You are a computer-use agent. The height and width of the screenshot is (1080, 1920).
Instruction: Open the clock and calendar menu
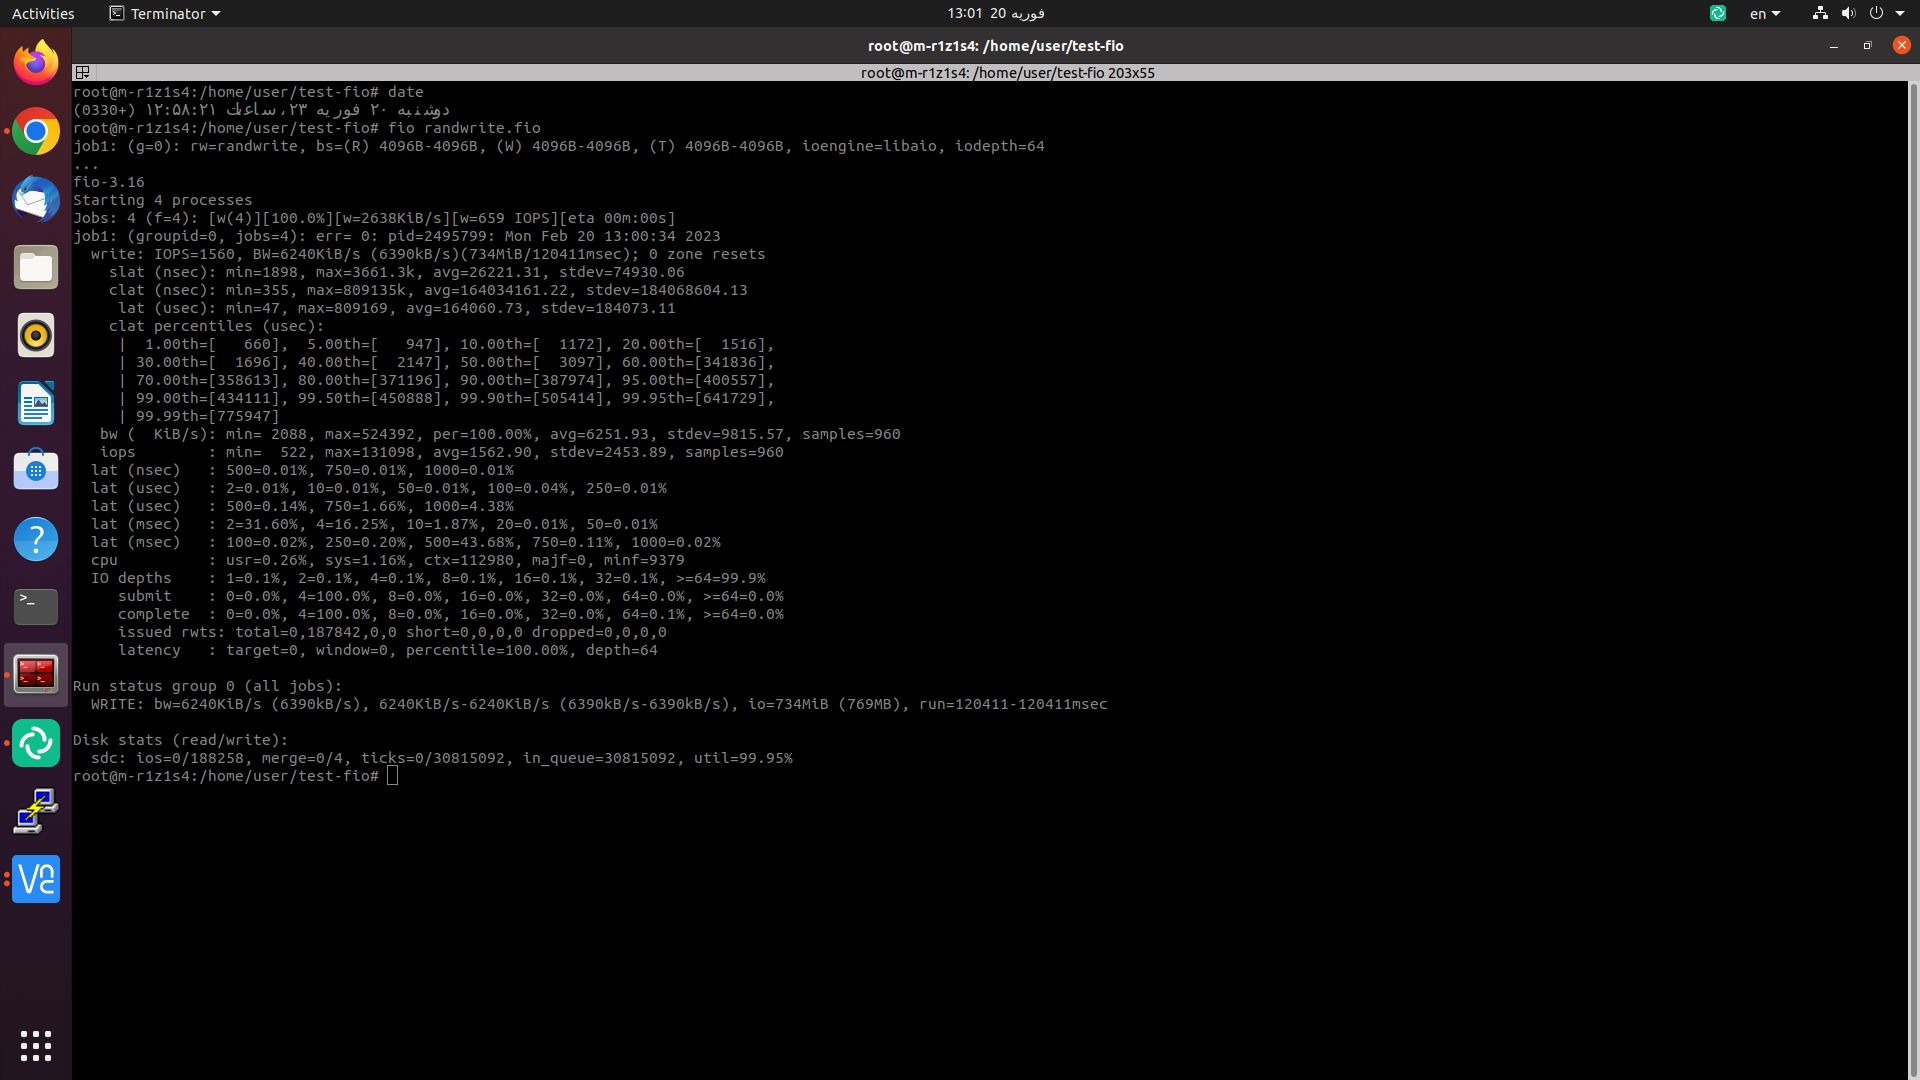[995, 13]
